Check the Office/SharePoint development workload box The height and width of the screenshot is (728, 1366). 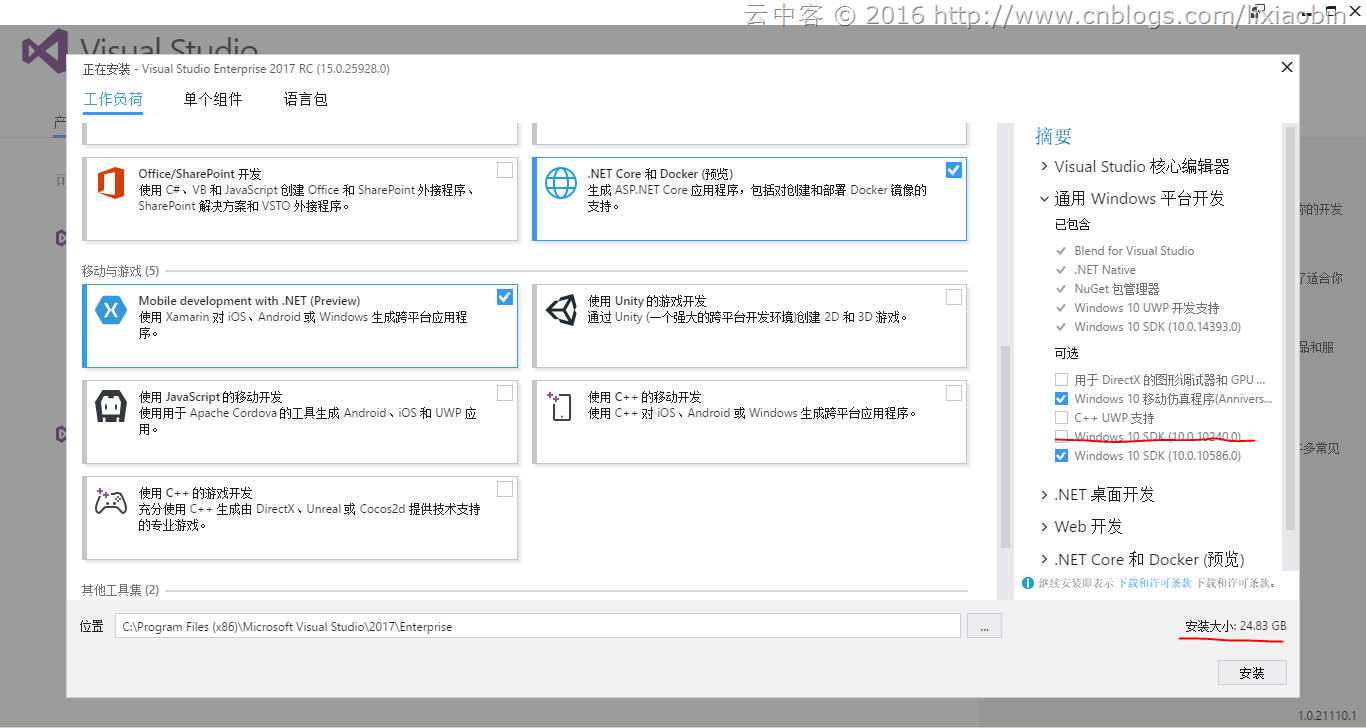[505, 170]
